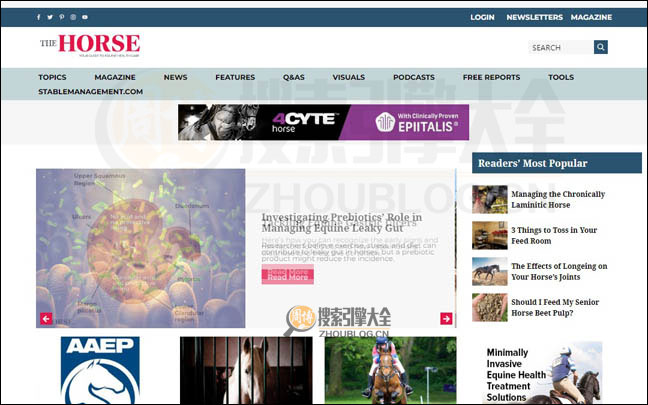This screenshot has height=405, width=648.
Task: Open Magazine link in top bar
Action: tap(591, 17)
